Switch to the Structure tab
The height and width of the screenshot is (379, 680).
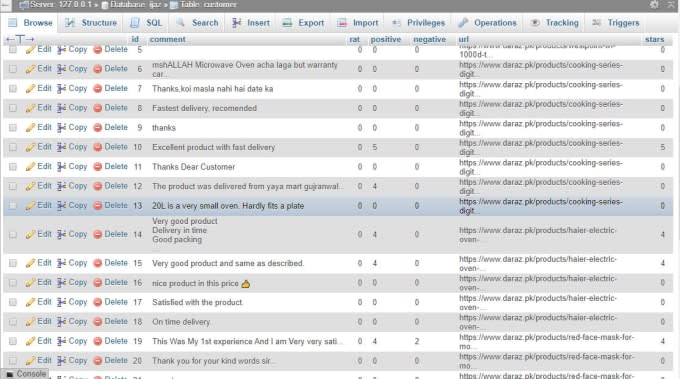[91, 23]
